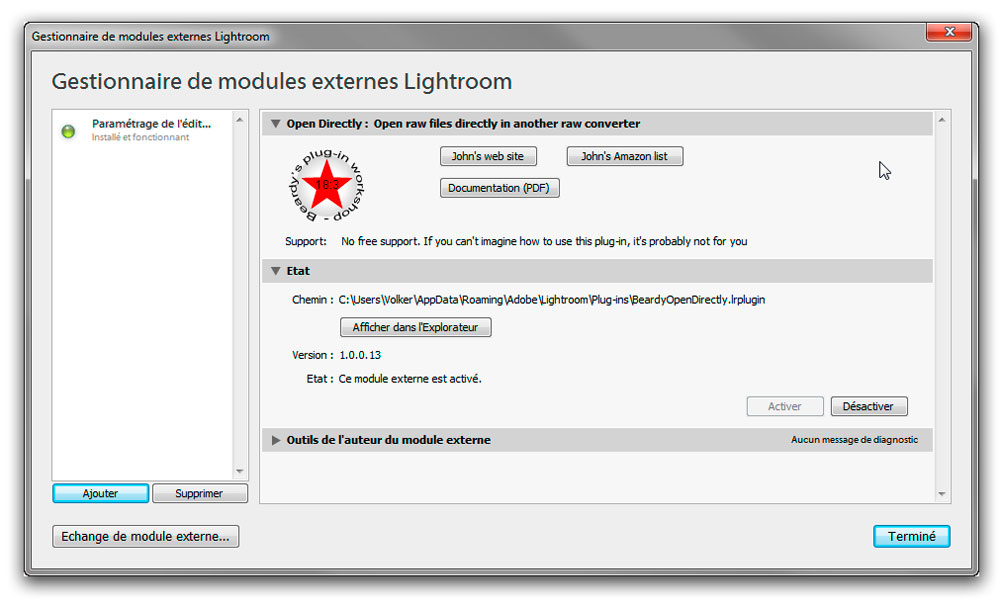
Task: Click the 'Installé et fonctionnant' status text
Action: tap(140, 137)
